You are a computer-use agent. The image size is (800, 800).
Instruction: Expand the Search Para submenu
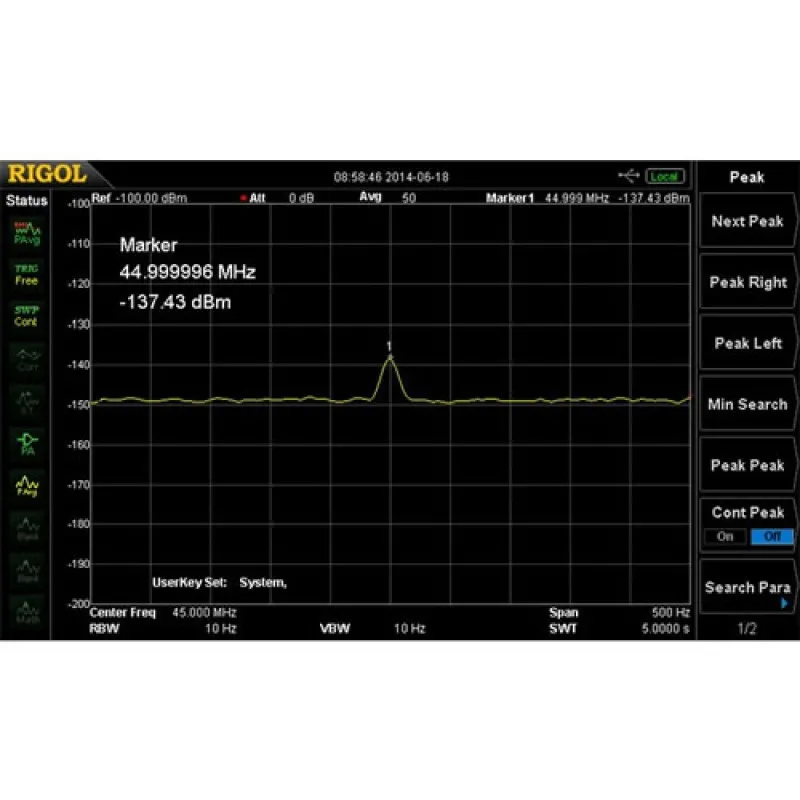coord(747,588)
